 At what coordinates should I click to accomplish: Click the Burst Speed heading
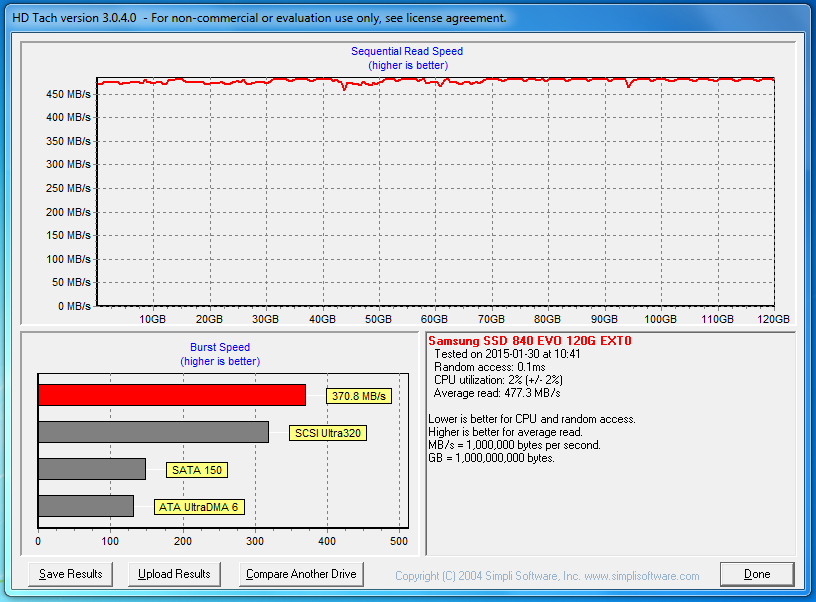coord(220,347)
